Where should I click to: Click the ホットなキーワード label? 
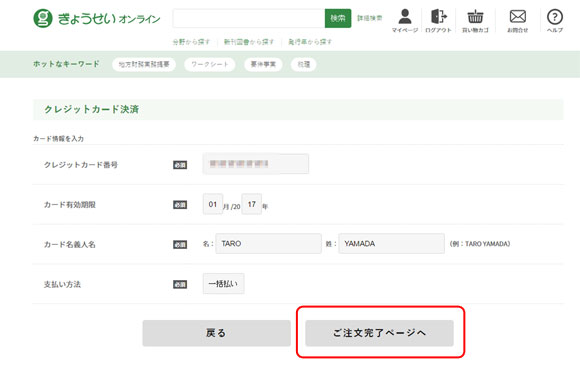click(x=66, y=64)
